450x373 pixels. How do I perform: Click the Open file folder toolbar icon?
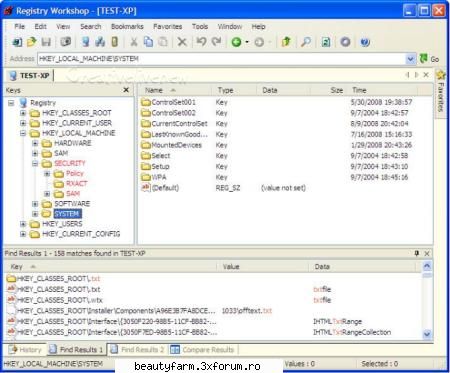point(32,42)
